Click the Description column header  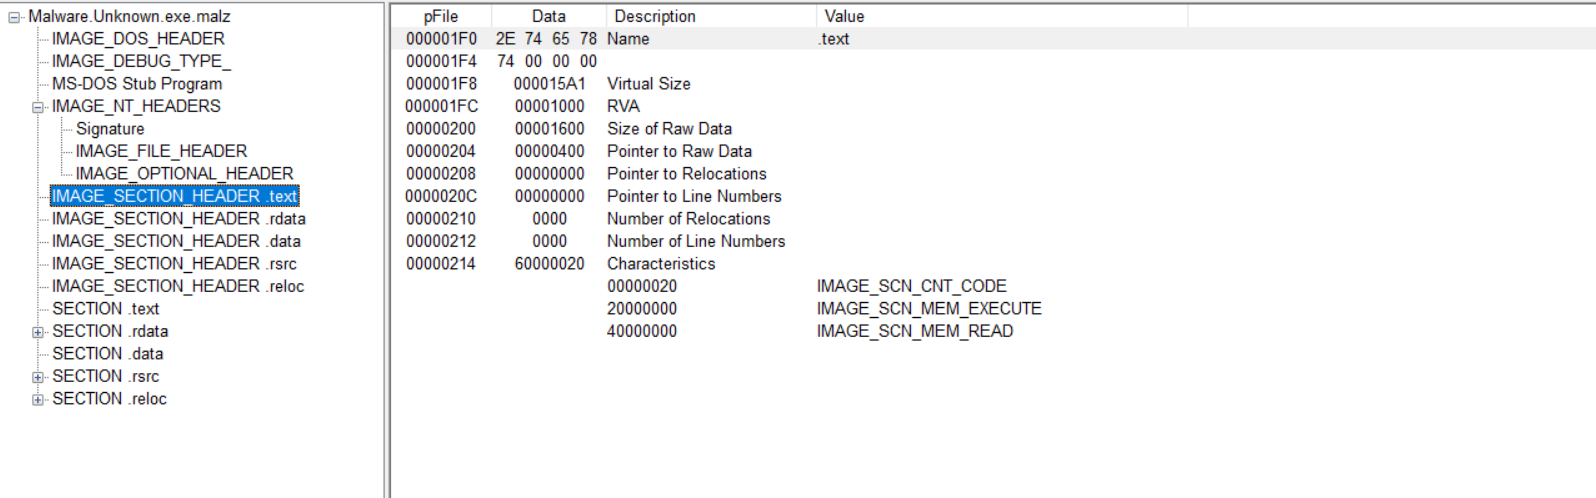655,16
